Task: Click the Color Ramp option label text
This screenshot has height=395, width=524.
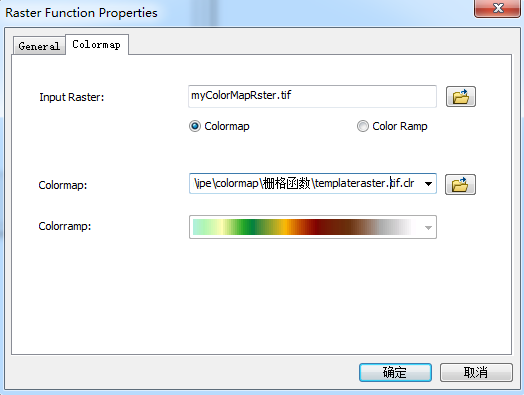Action: coord(400,126)
